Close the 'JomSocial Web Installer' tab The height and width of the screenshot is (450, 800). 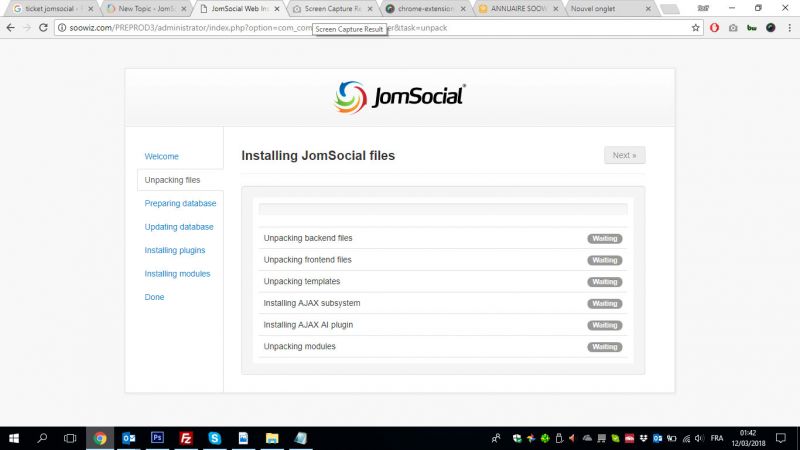pyautogui.click(x=277, y=9)
